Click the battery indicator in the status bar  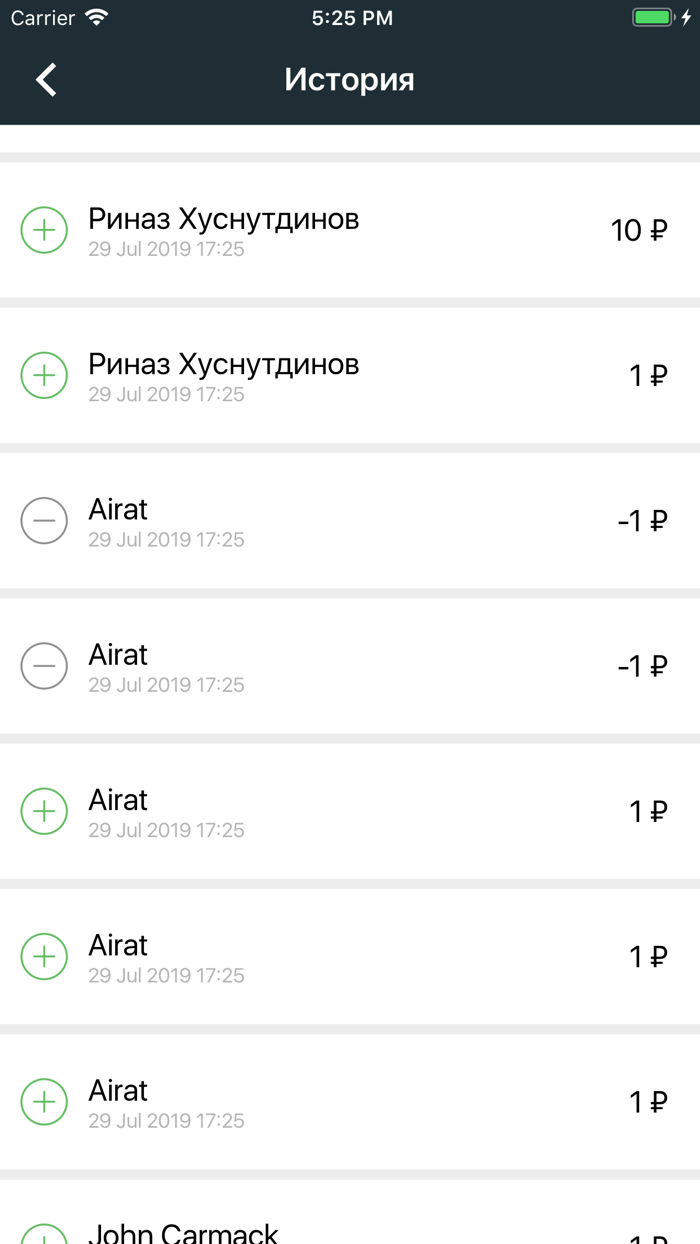coord(655,16)
